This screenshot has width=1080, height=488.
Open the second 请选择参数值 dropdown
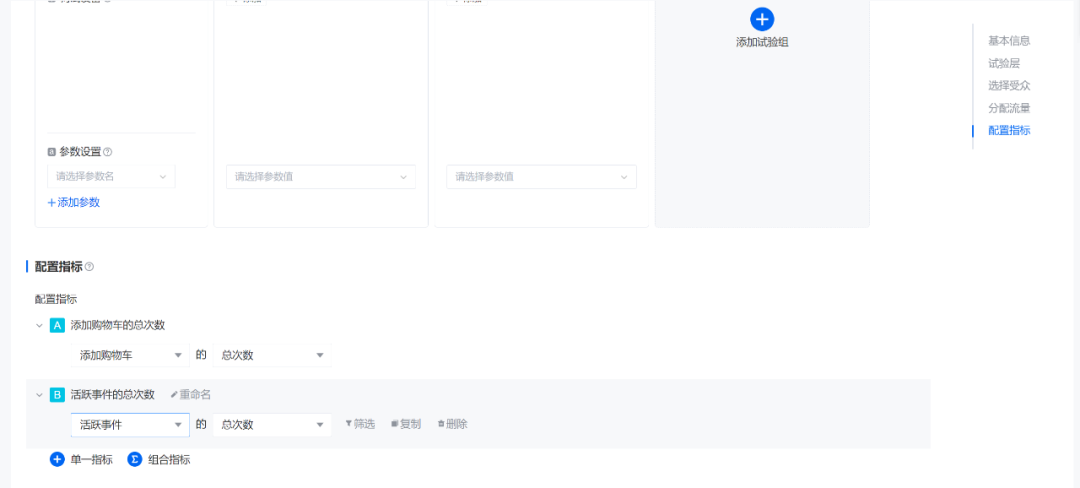pos(541,177)
